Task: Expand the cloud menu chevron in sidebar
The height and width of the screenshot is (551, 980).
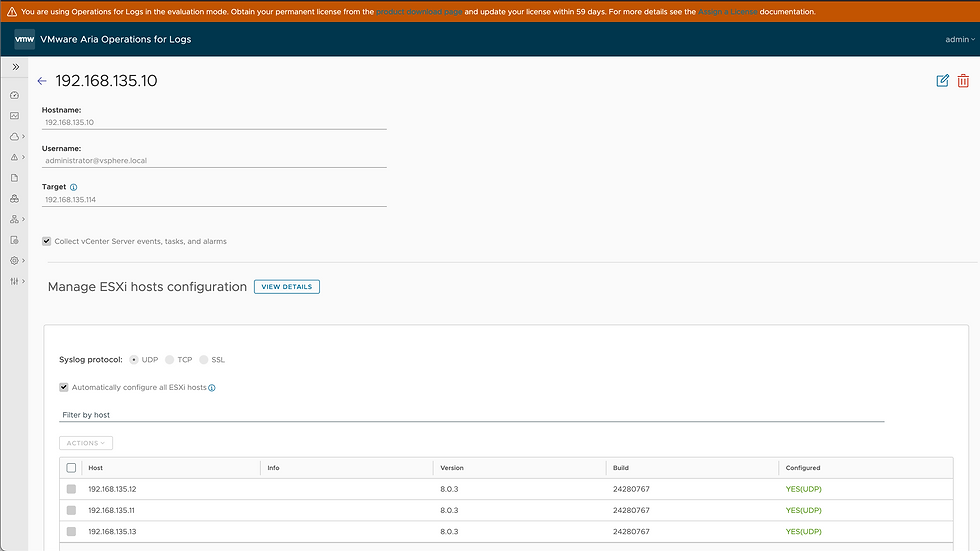Action: 24,136
